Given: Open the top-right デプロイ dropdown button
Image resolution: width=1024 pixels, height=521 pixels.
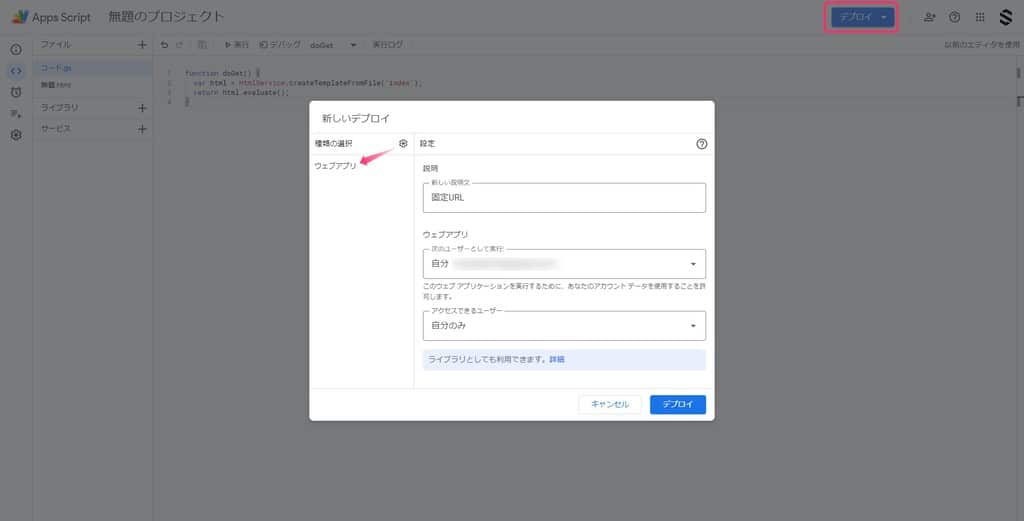Looking at the screenshot, I should click(x=862, y=17).
